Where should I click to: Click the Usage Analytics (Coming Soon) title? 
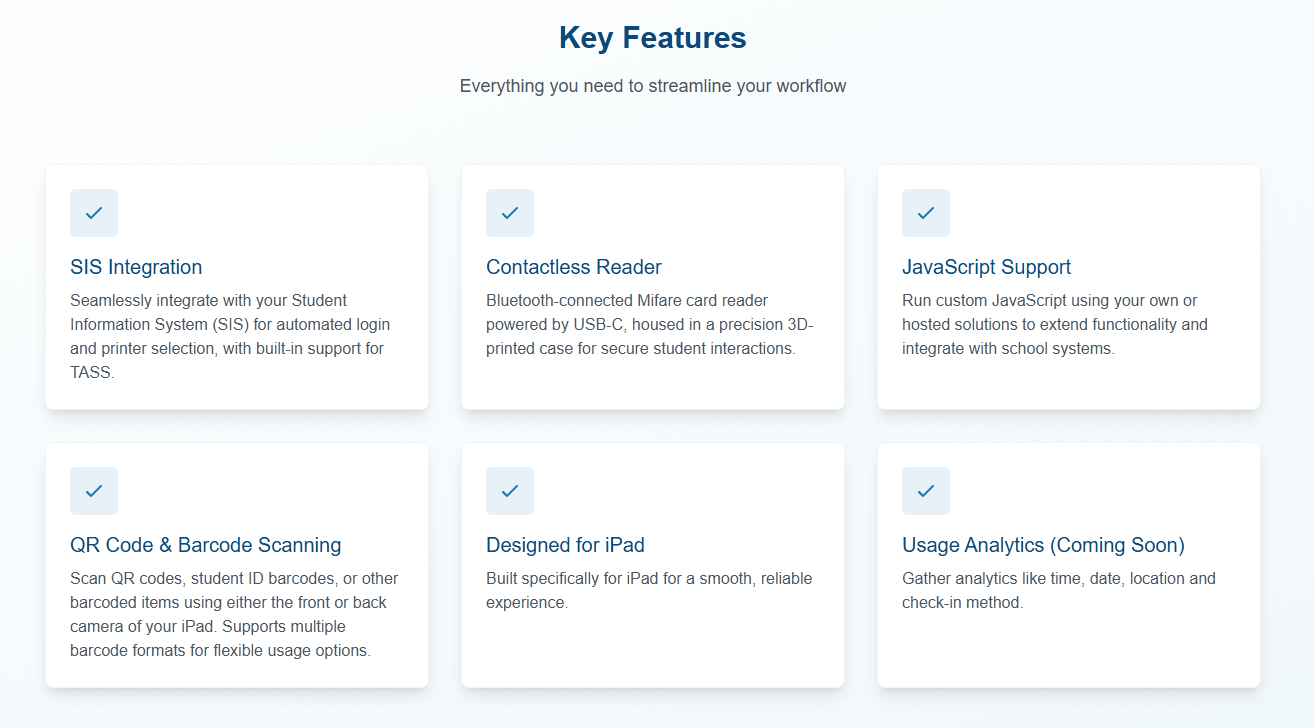[x=1043, y=545]
